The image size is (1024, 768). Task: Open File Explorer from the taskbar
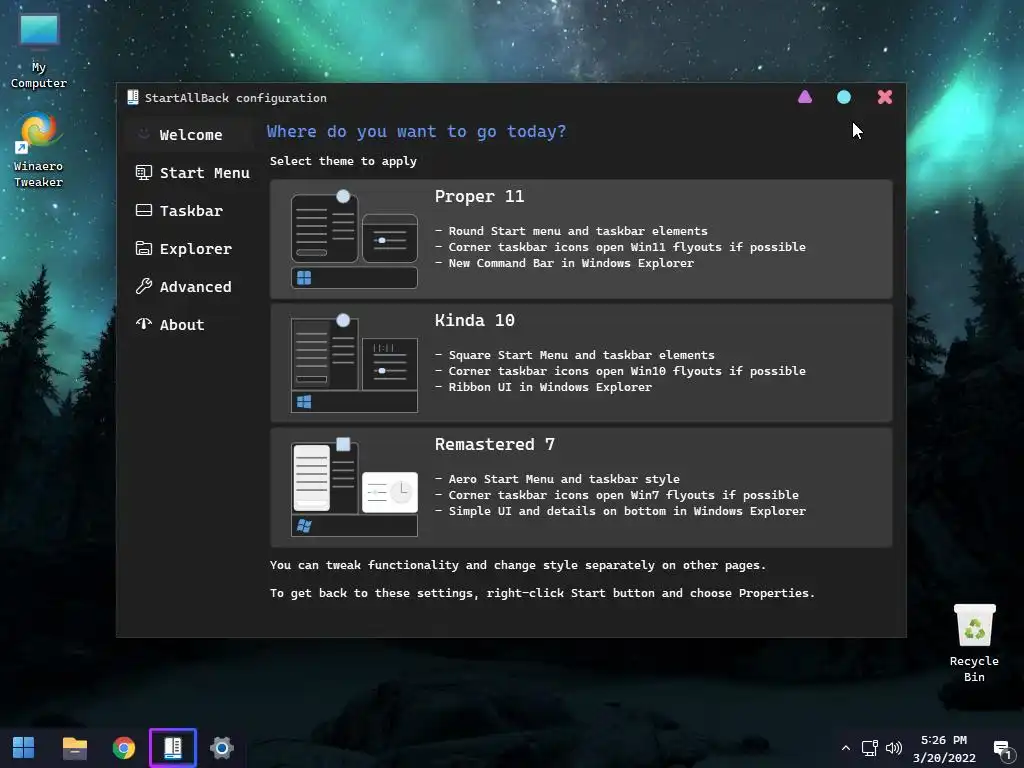[74, 748]
